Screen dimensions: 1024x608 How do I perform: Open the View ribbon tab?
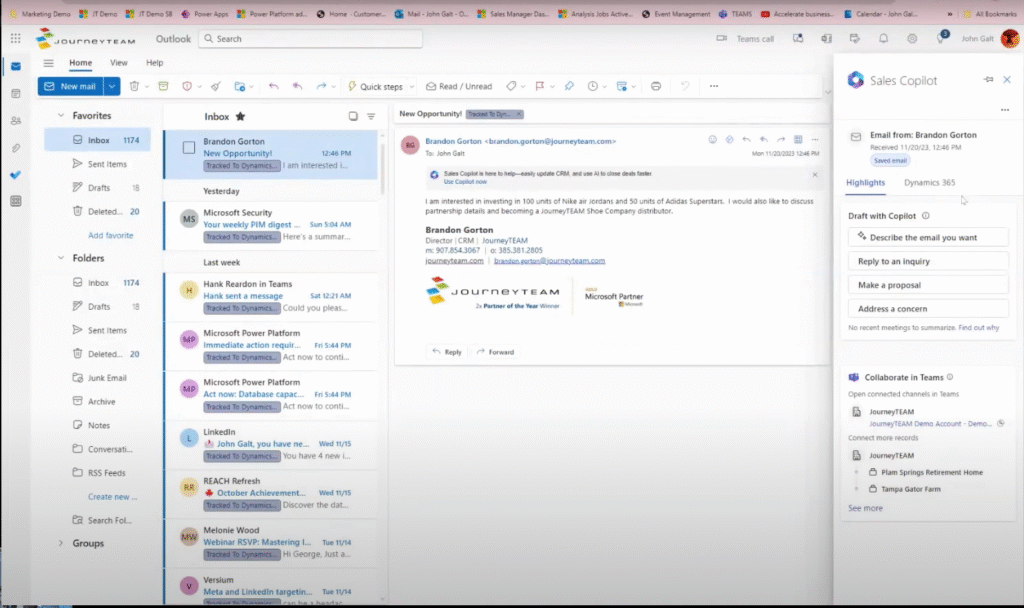click(x=119, y=63)
